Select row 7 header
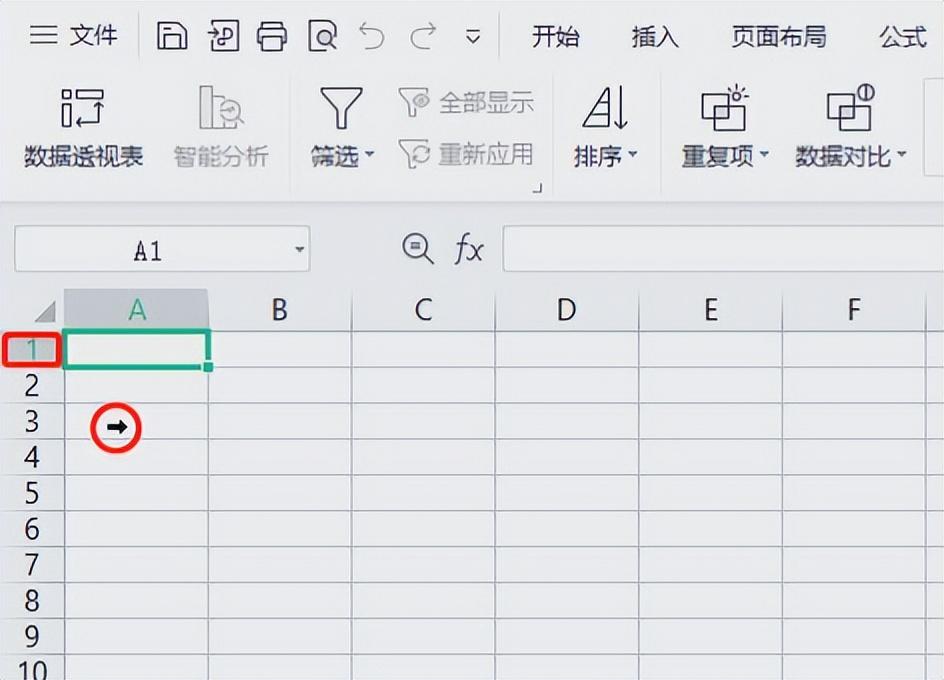Viewport: 944px width, 680px height. click(32, 565)
